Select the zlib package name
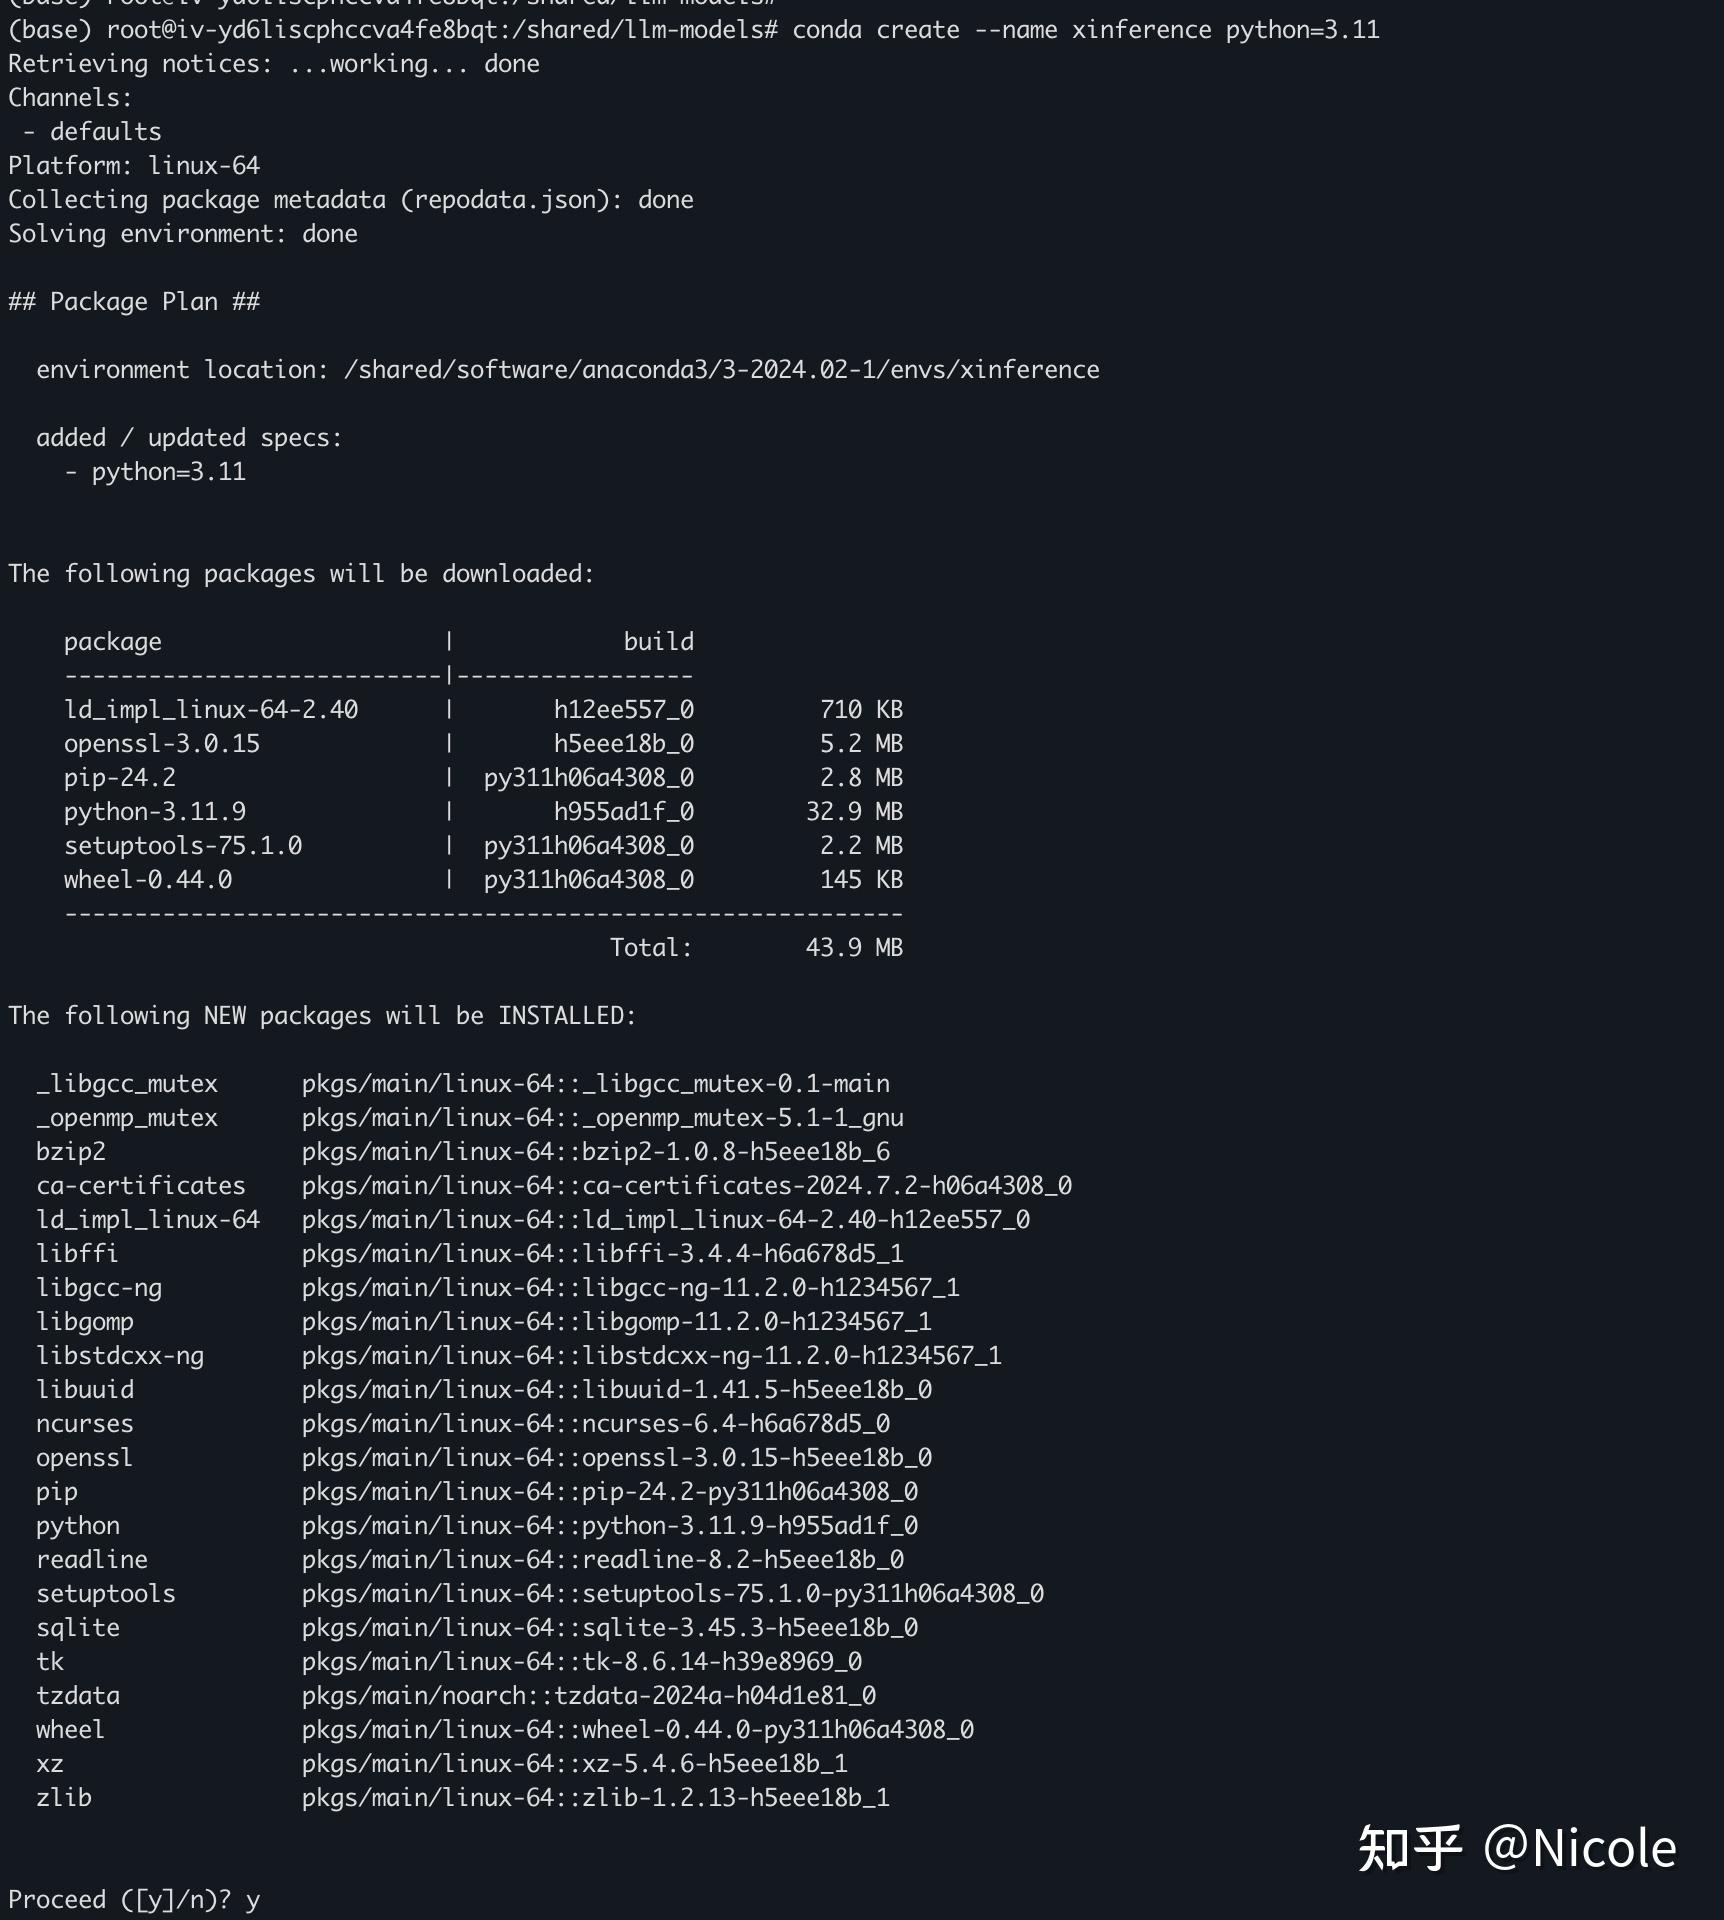 point(64,1797)
